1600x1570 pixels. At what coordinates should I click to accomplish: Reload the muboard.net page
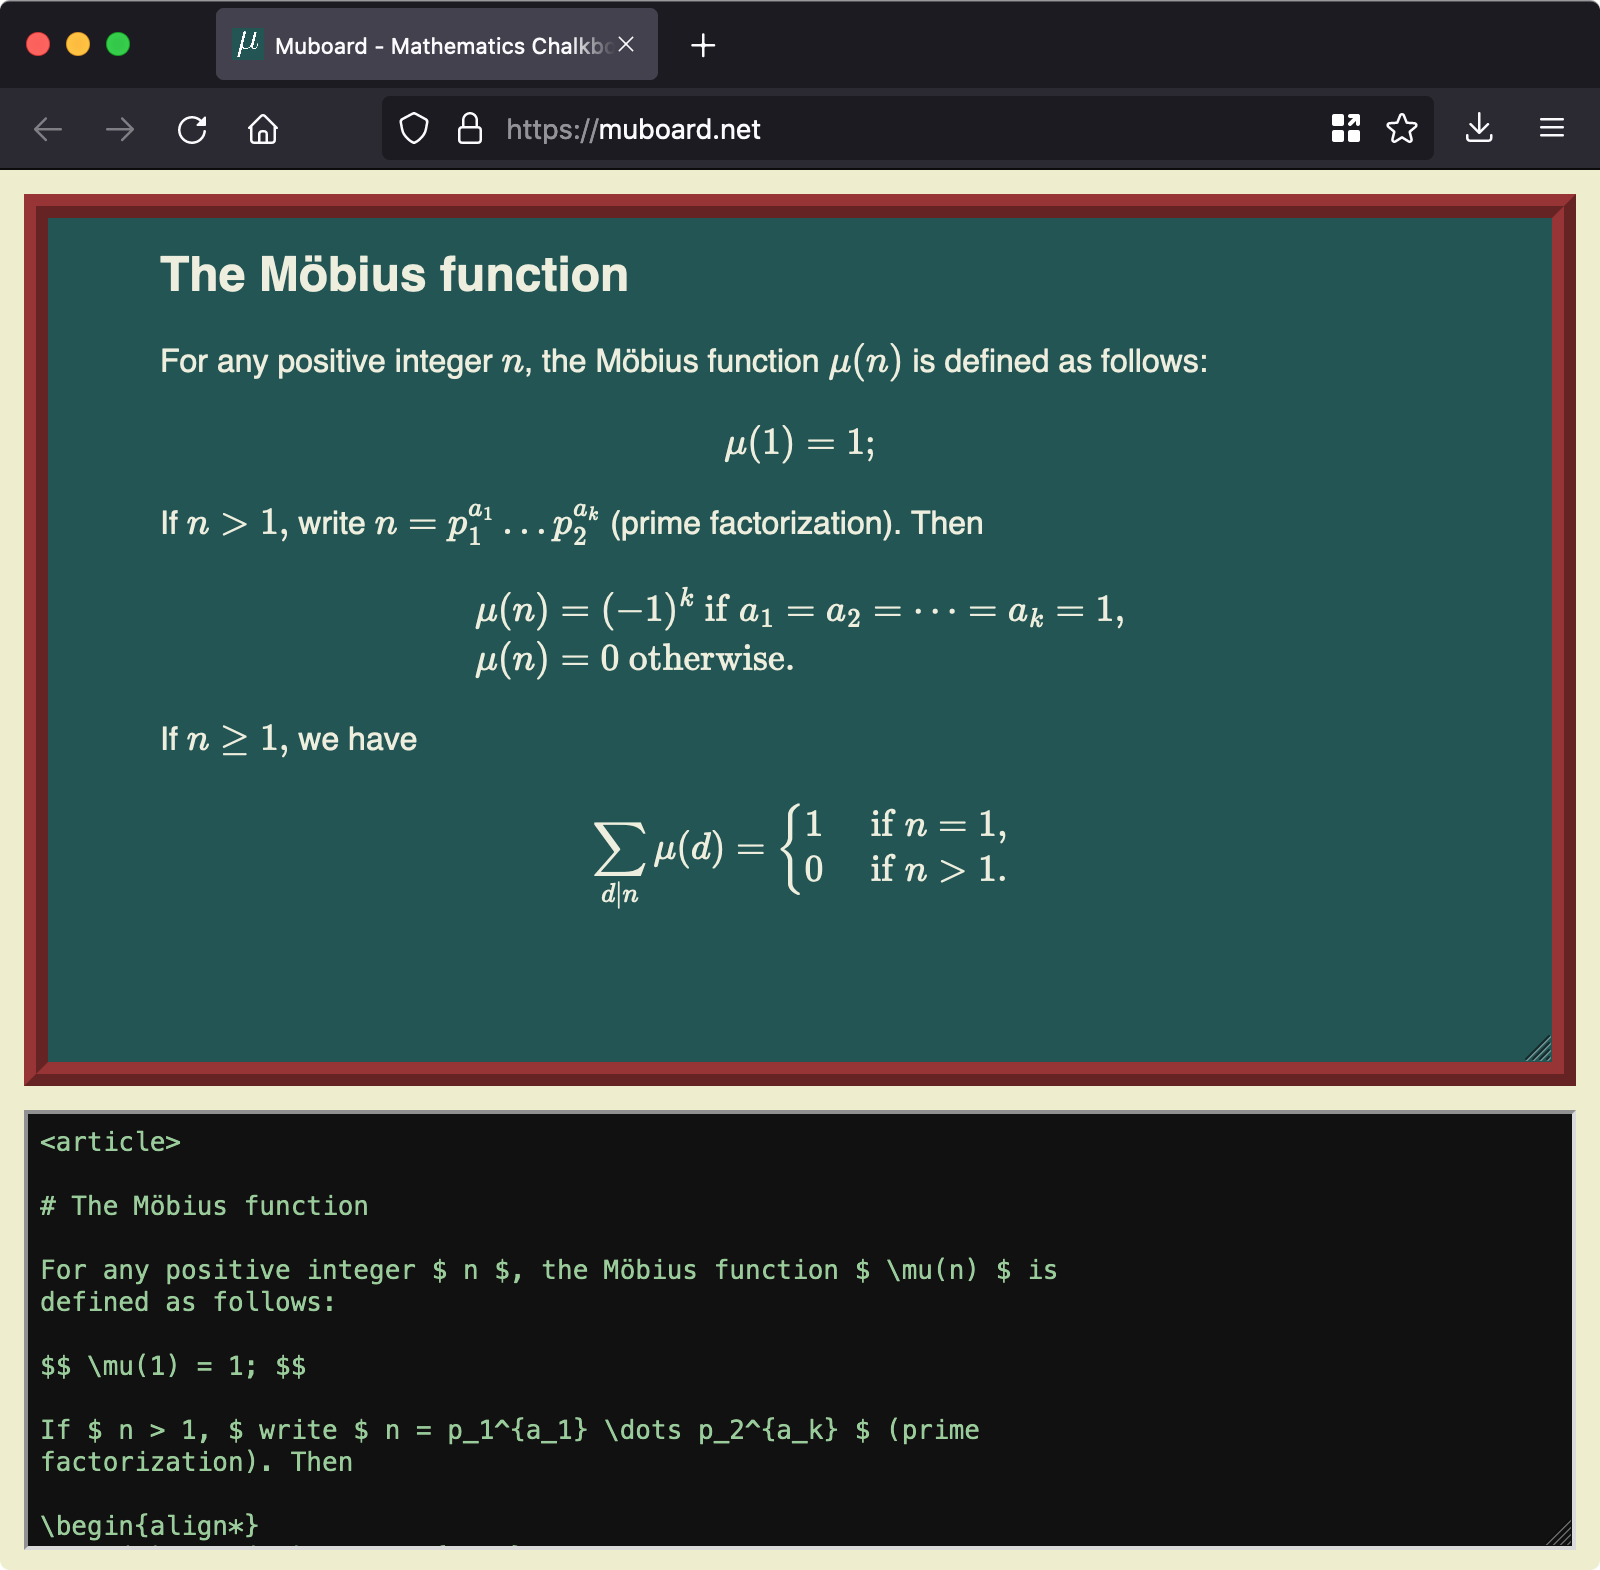point(192,129)
